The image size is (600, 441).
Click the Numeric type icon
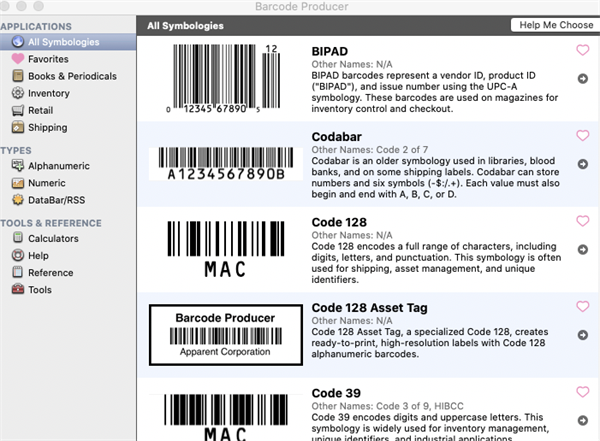pos(18,183)
